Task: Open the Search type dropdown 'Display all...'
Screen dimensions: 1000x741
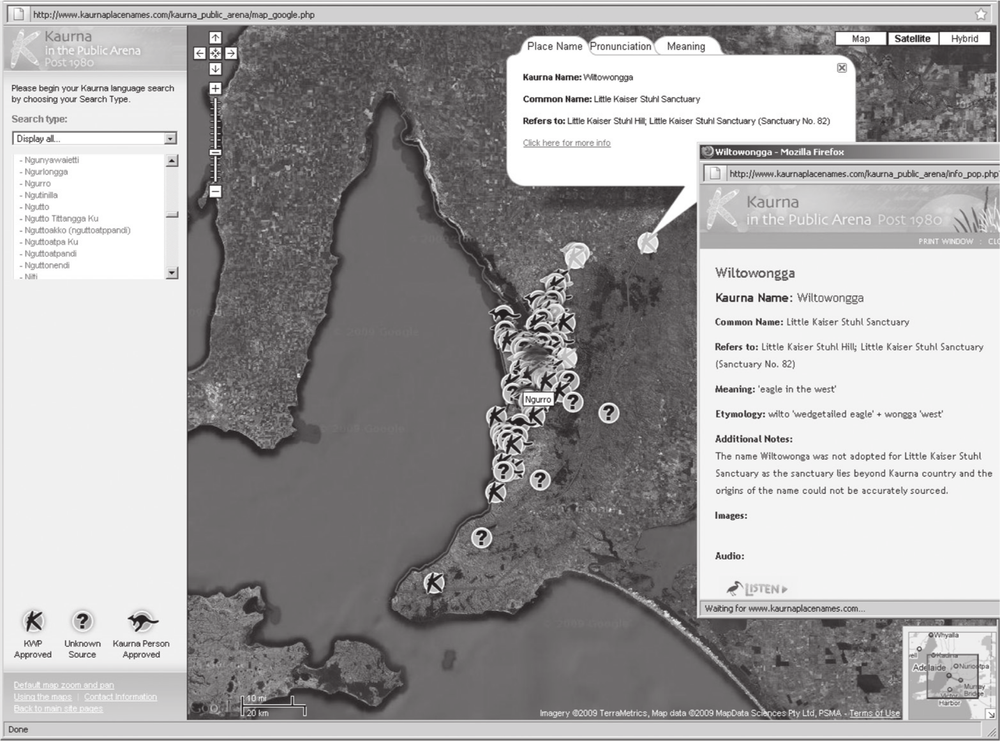Action: (x=94, y=138)
